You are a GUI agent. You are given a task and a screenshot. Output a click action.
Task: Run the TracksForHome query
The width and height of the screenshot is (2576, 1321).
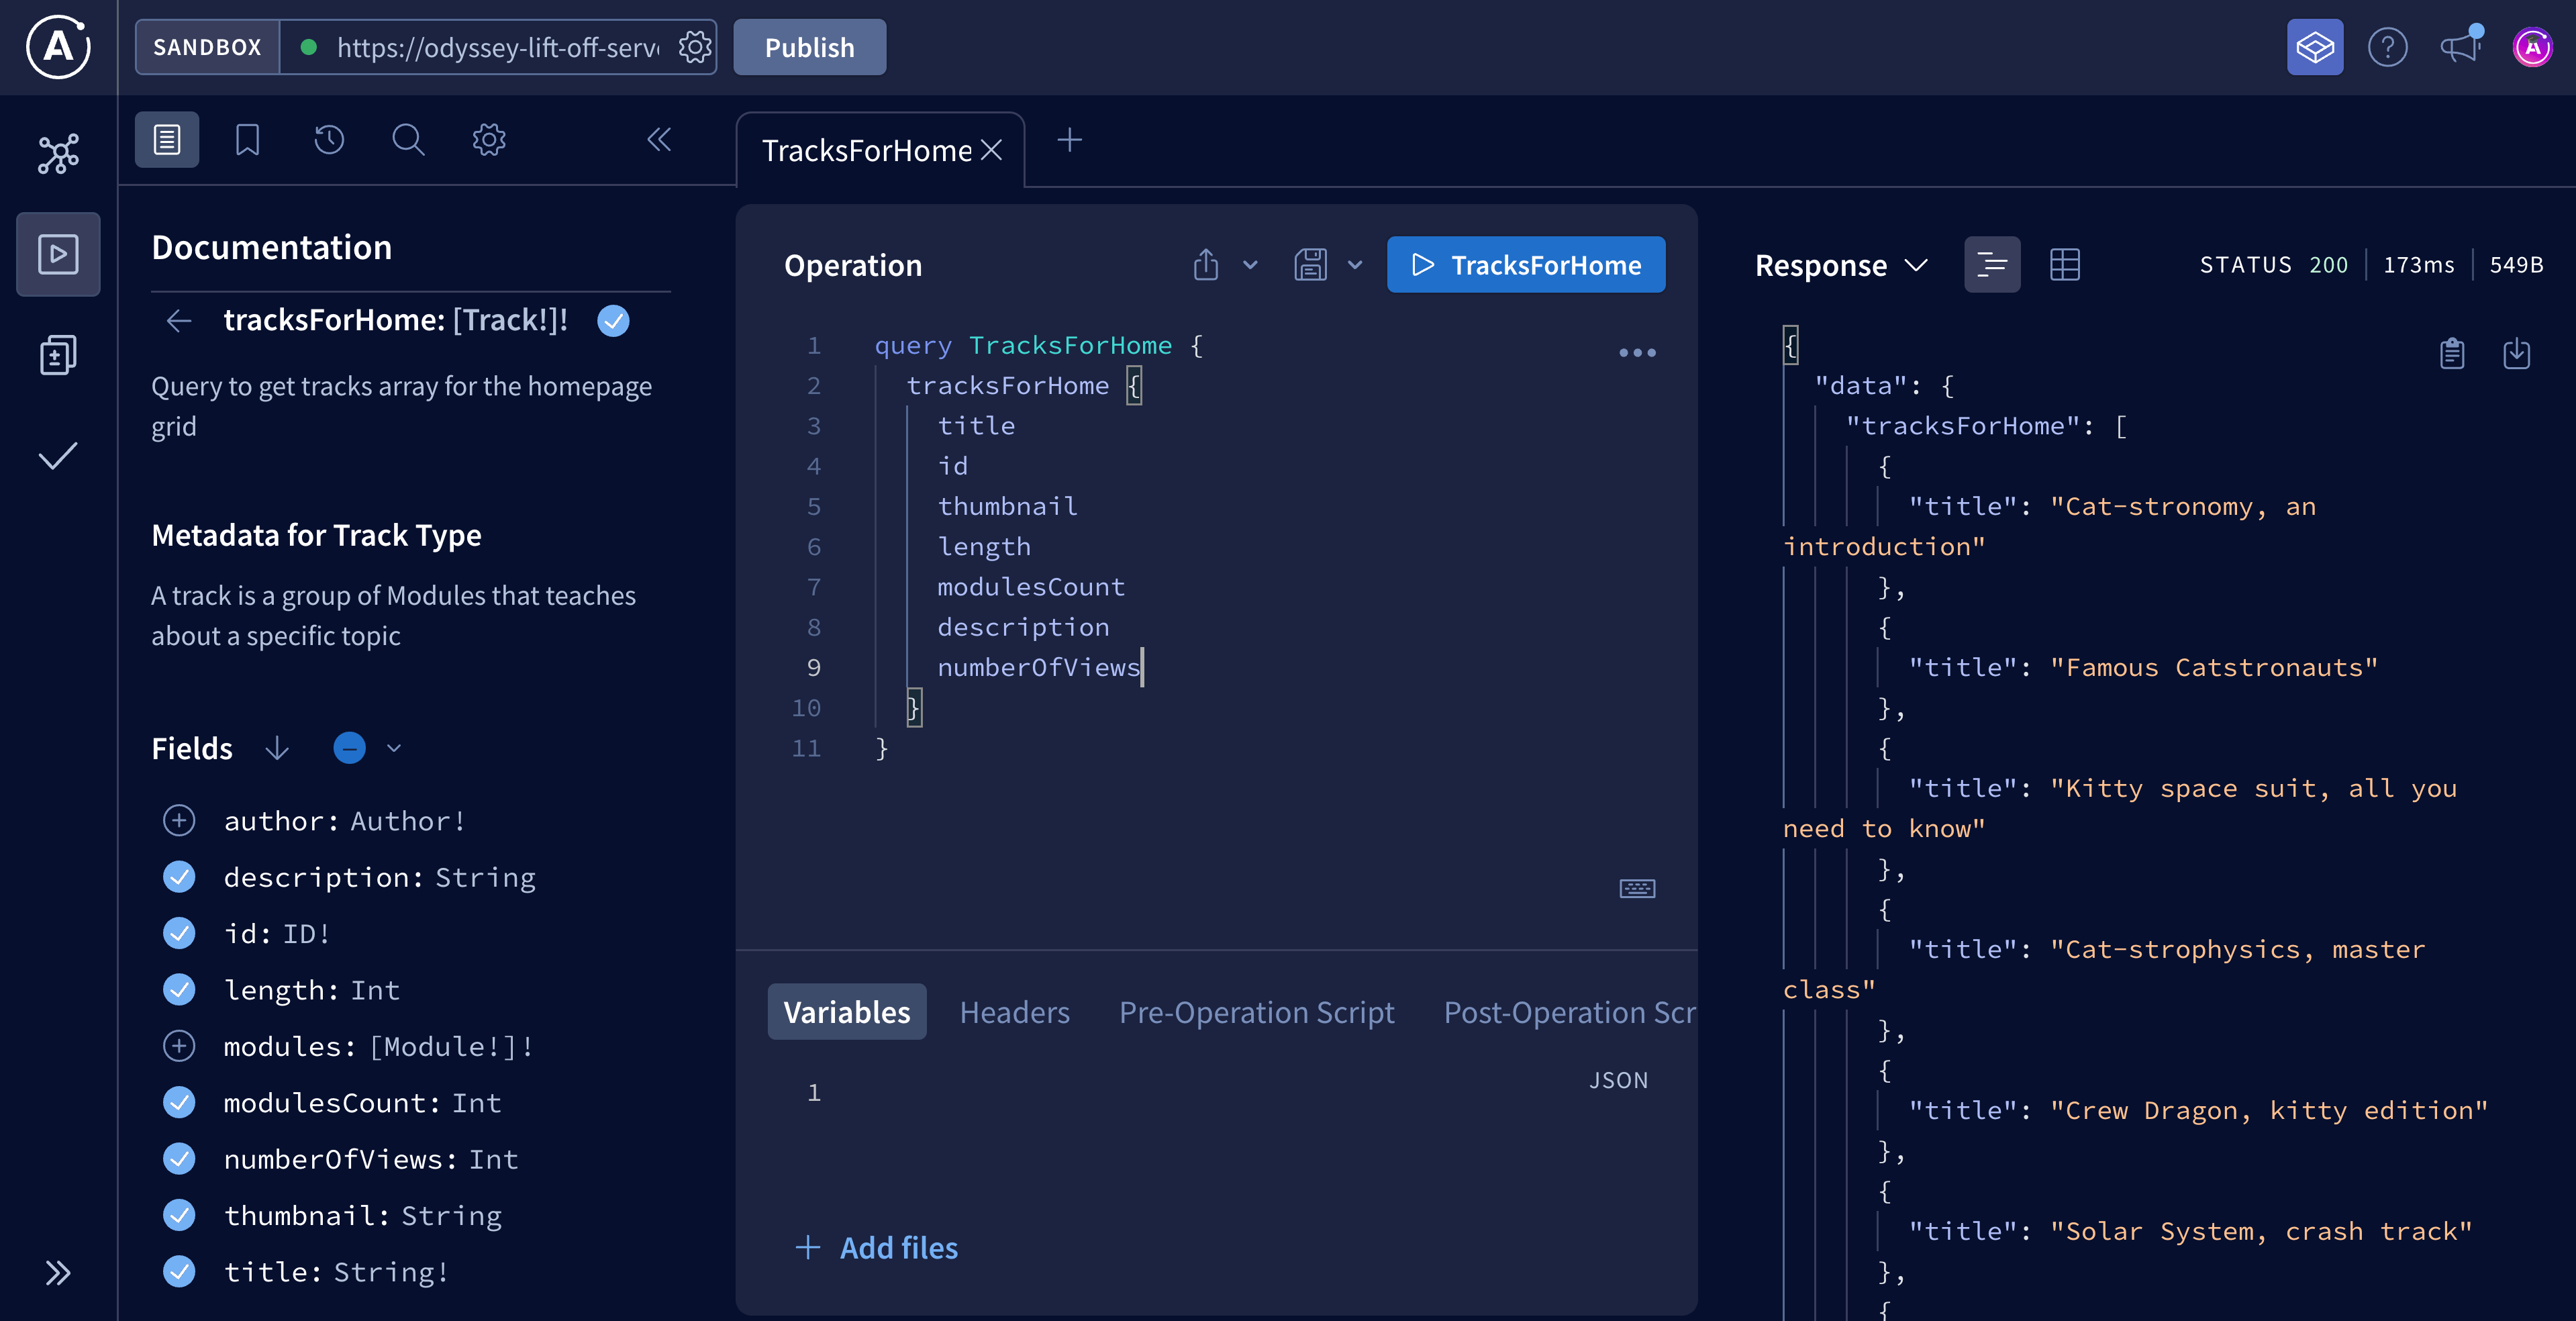pos(1525,265)
